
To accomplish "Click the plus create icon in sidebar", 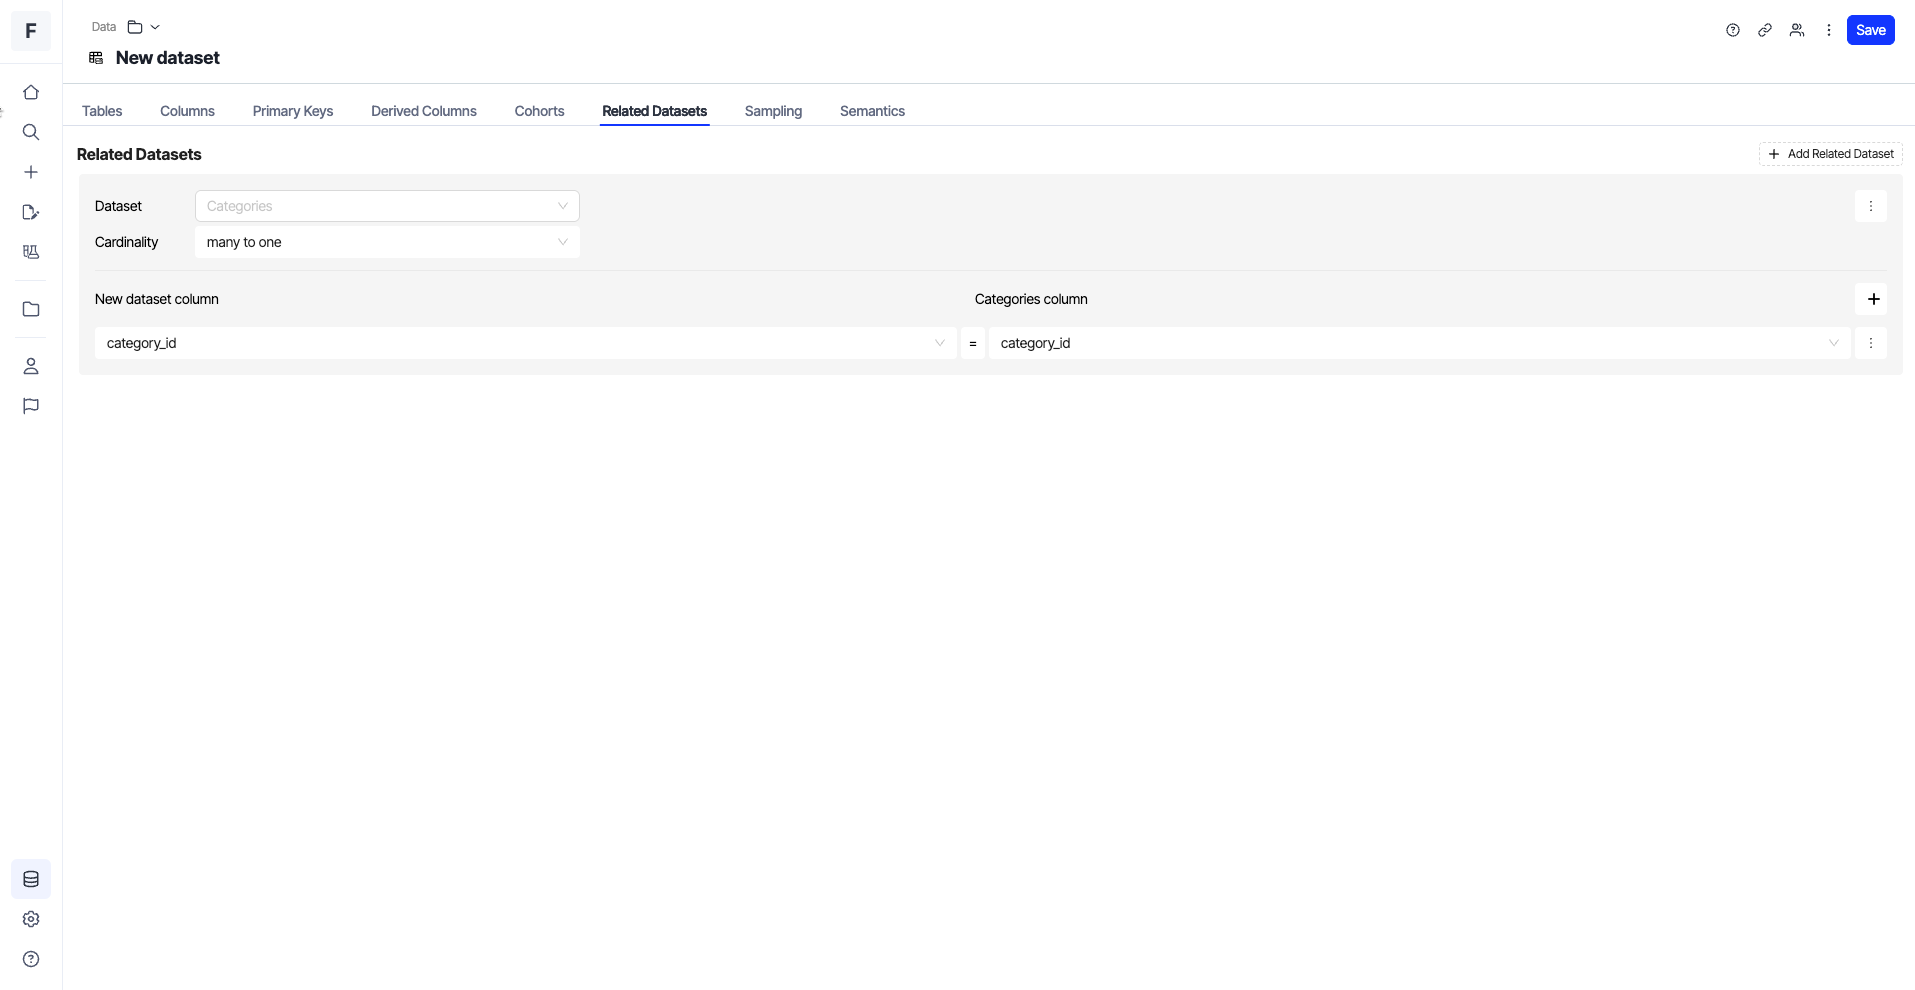I will 31,172.
